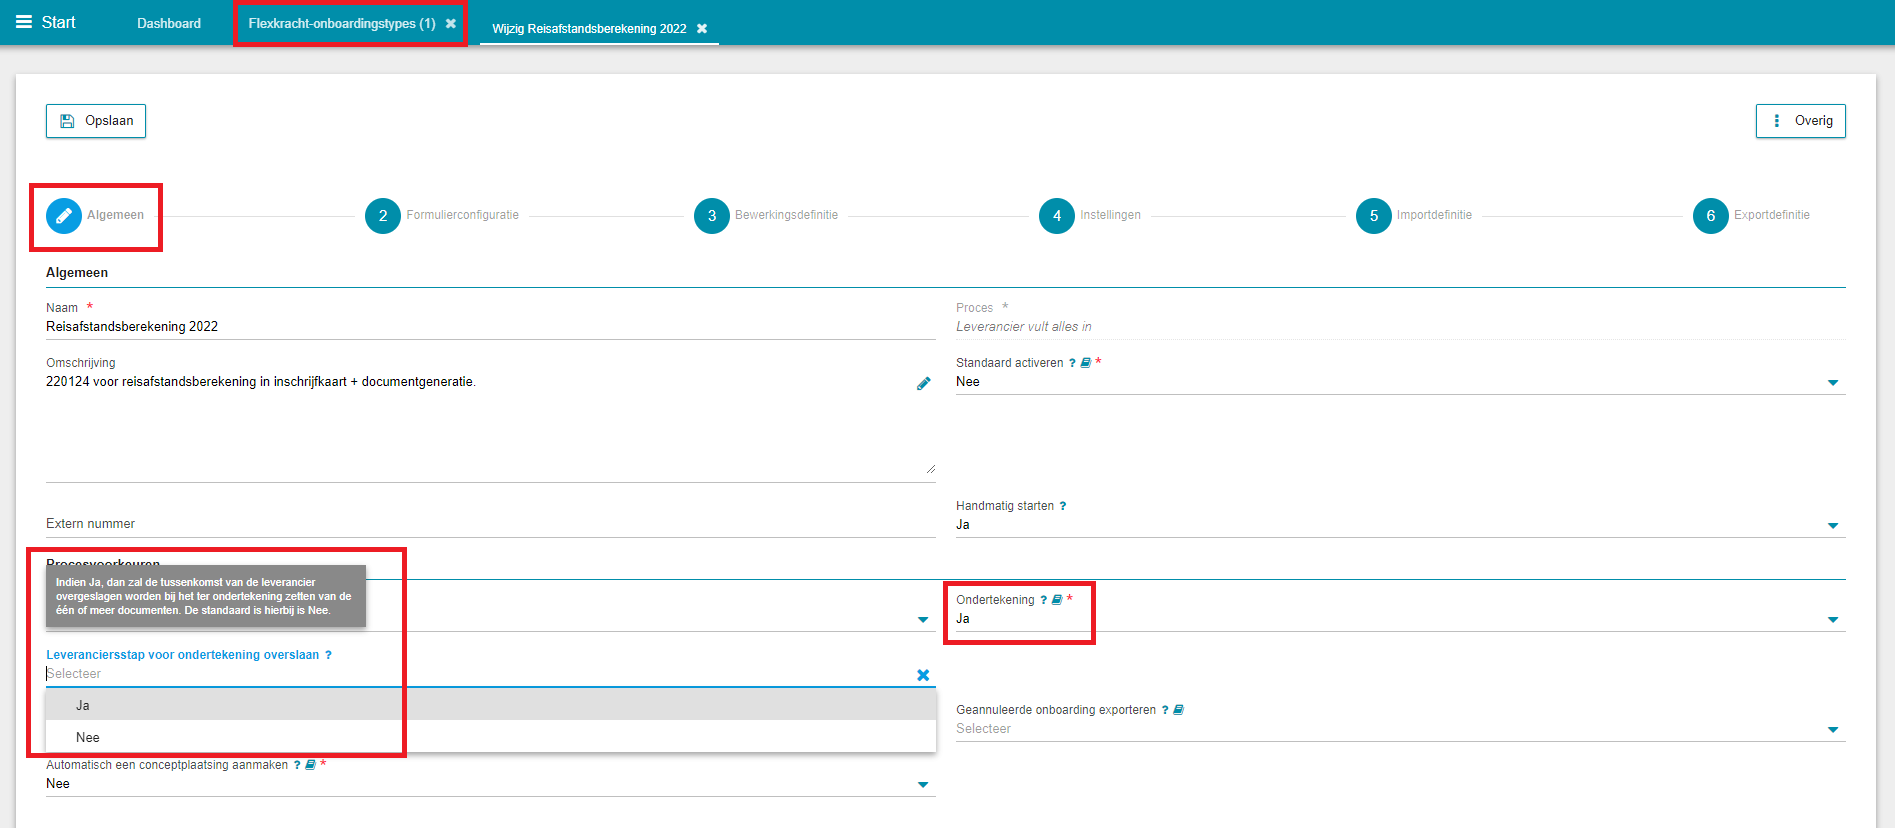Choose Ja in the dropdown list
The width and height of the screenshot is (1895, 828).
[x=490, y=705]
